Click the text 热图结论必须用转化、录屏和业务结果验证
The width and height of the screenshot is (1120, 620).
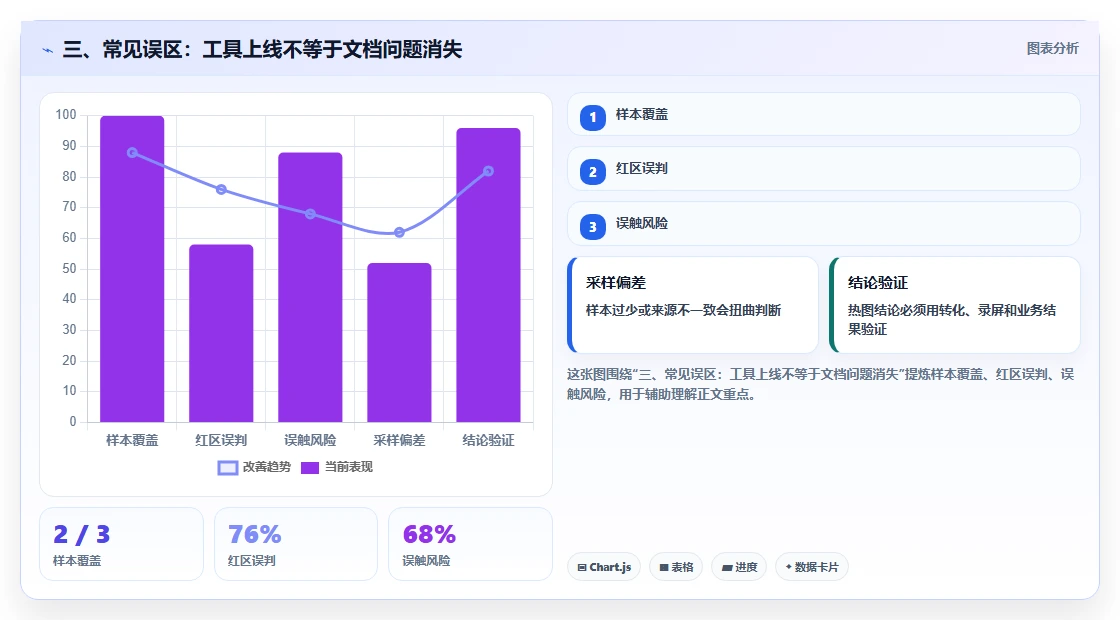tap(952, 319)
